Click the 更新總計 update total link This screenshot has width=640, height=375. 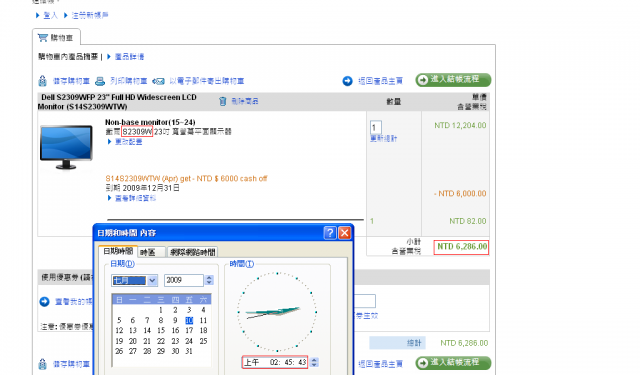383,139
